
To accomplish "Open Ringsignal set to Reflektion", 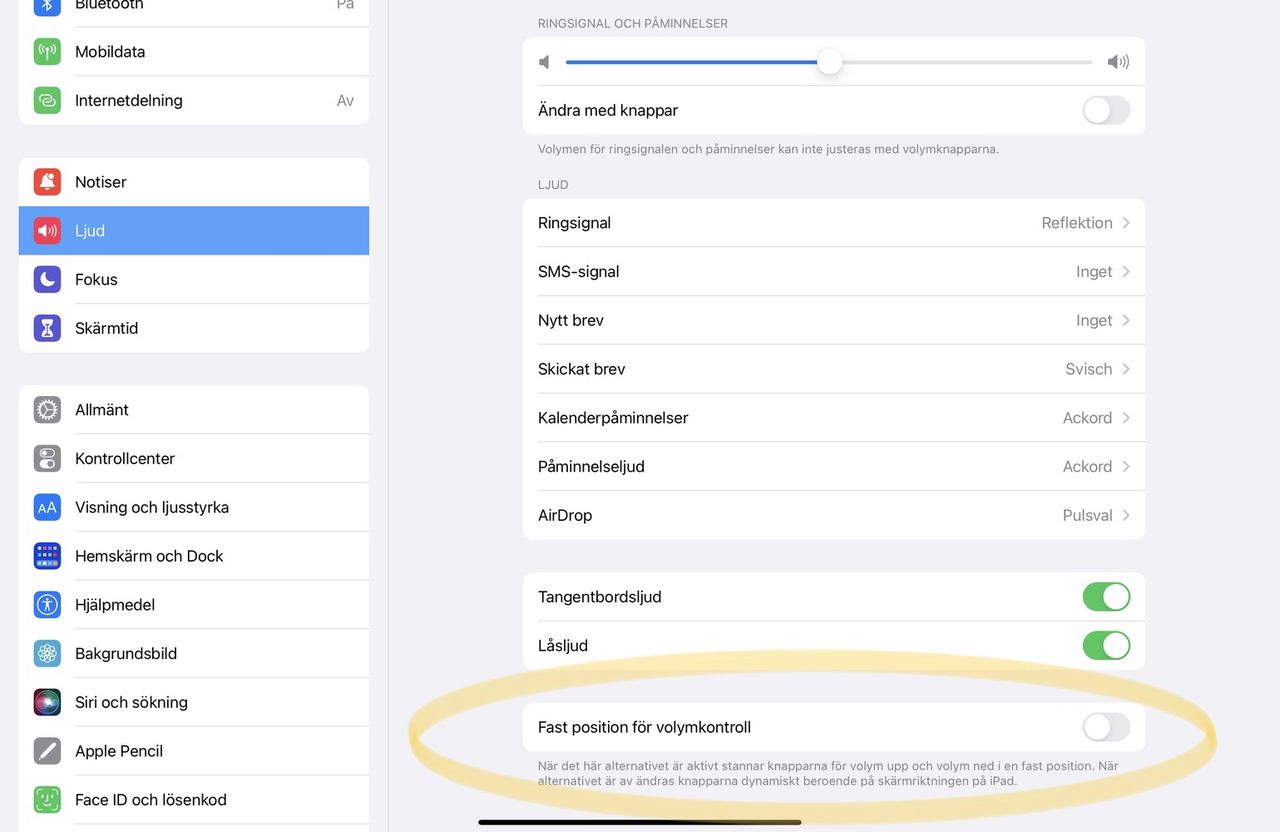I will click(835, 222).
